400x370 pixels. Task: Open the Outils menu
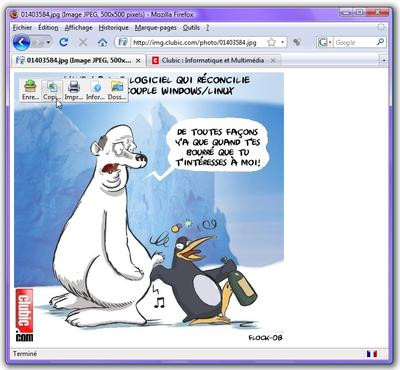[191, 28]
